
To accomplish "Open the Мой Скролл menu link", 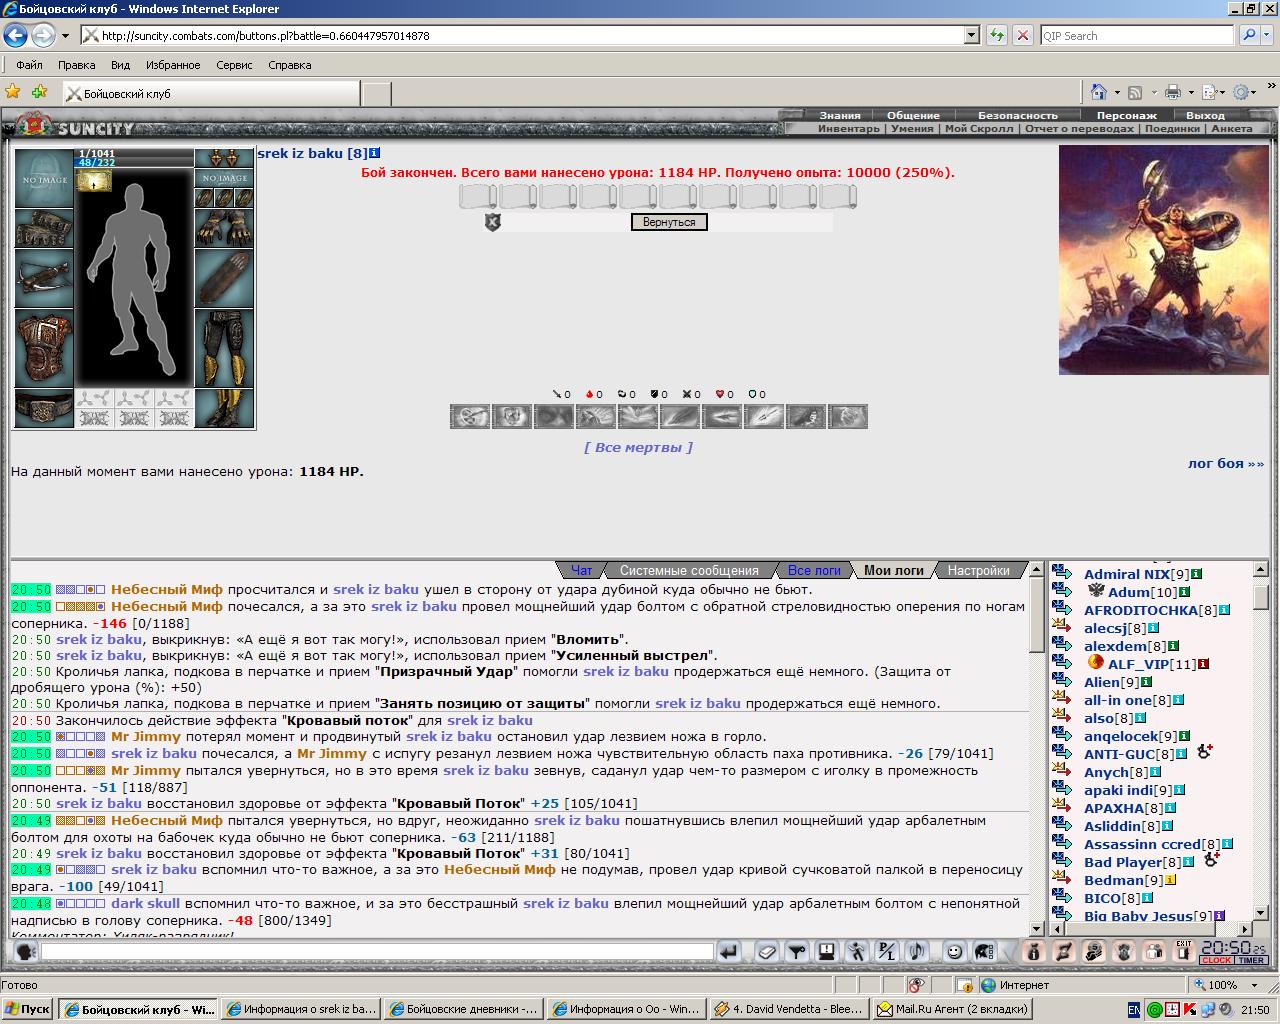I will point(979,128).
